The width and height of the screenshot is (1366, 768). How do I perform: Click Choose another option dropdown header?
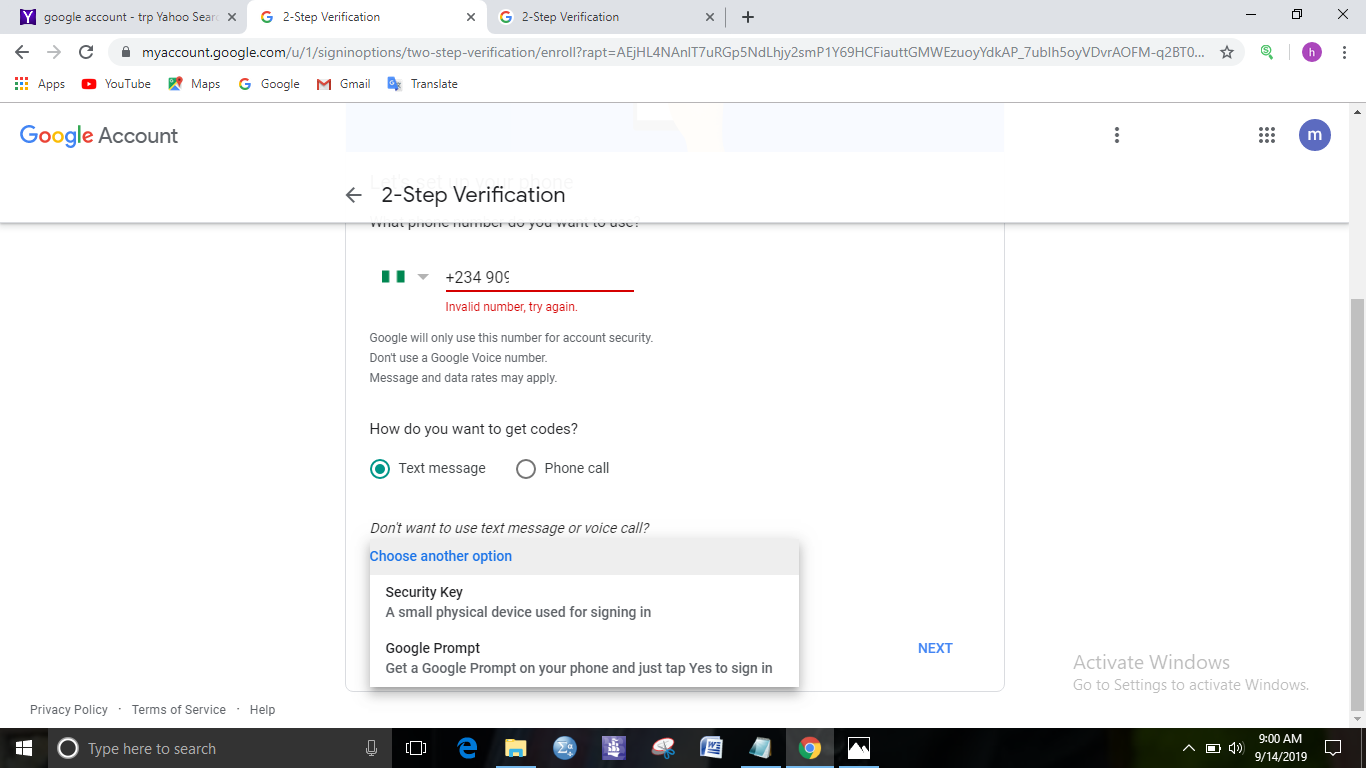pyautogui.click(x=584, y=556)
